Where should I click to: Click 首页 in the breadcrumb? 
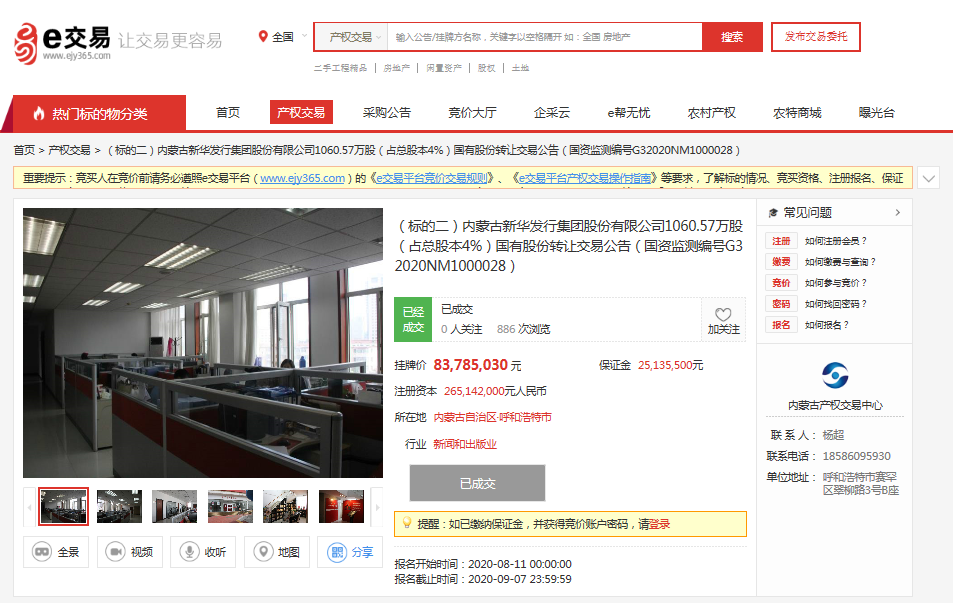coord(24,150)
